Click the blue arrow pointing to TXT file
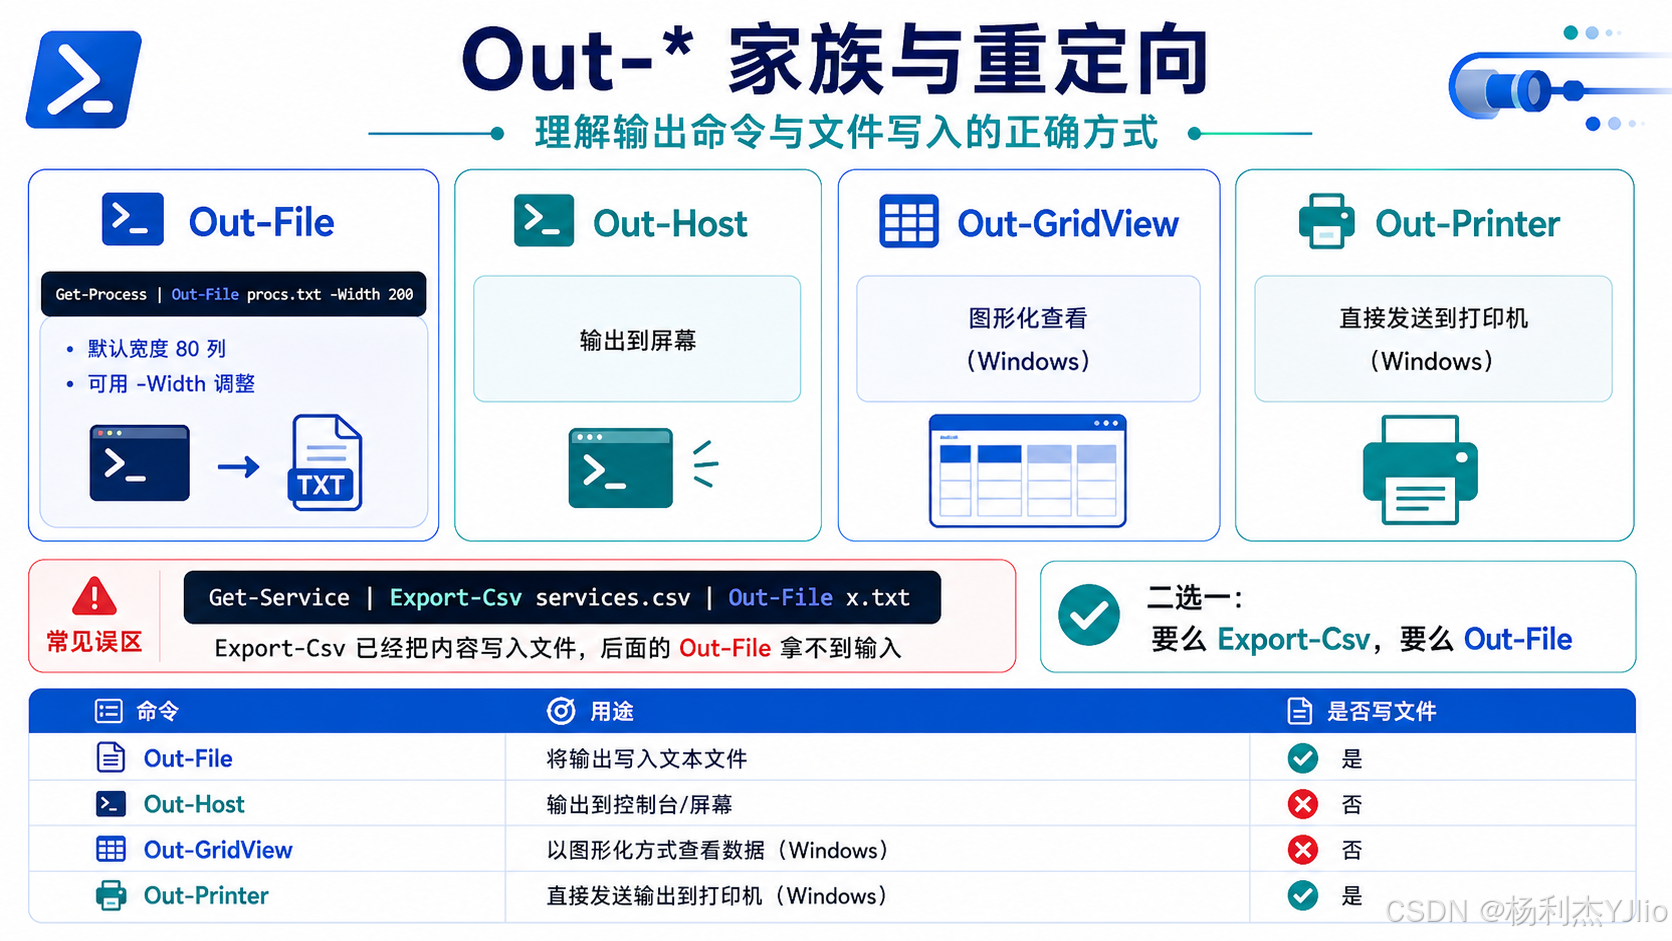 pos(239,466)
